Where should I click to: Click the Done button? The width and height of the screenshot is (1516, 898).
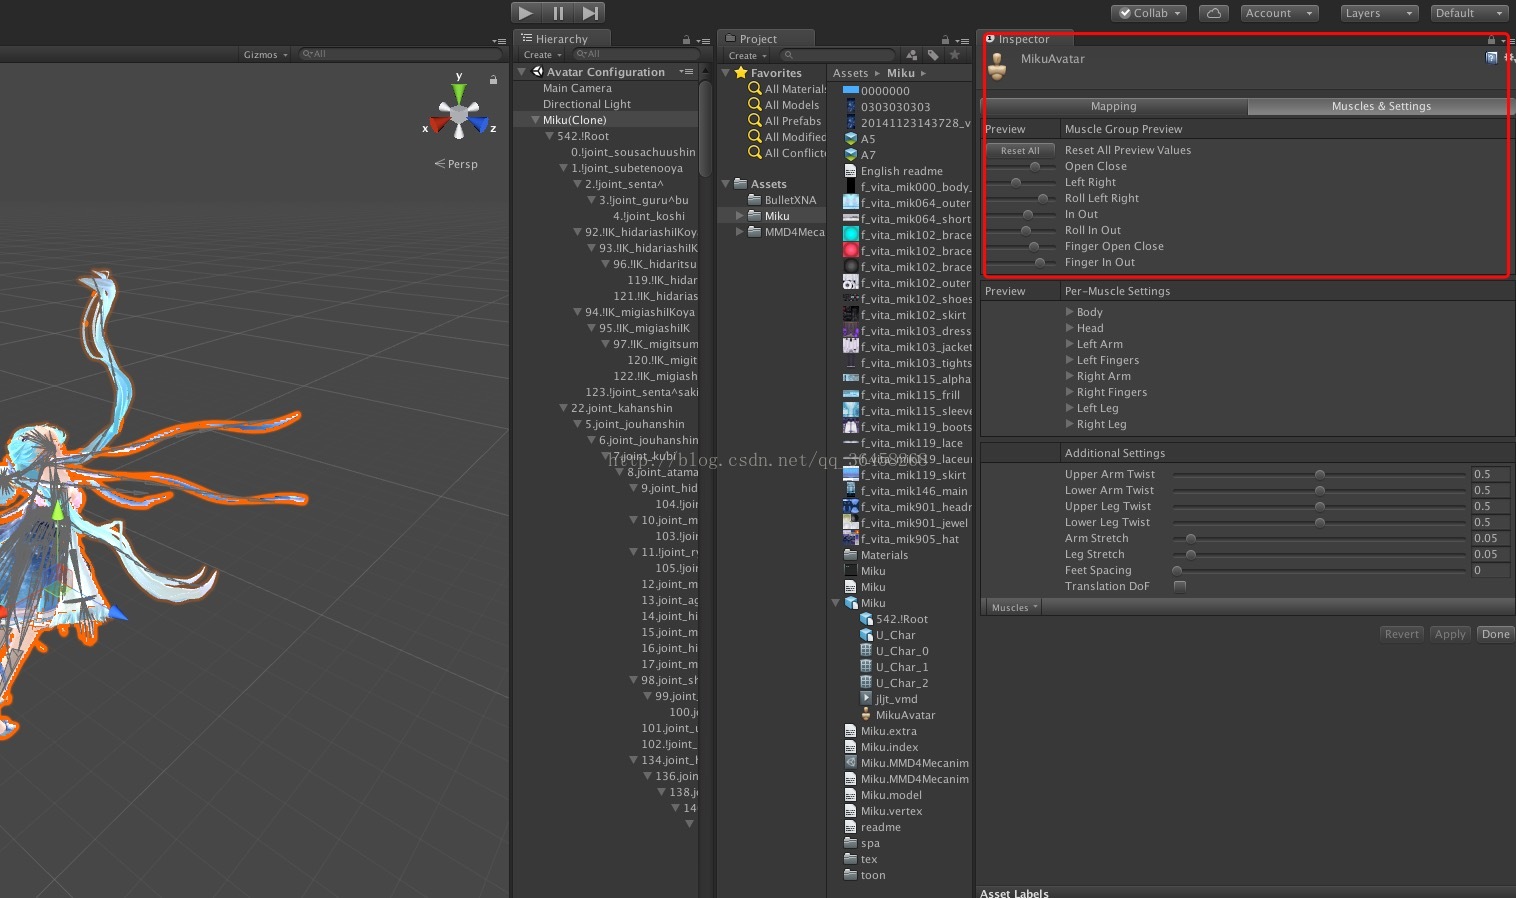click(1495, 634)
